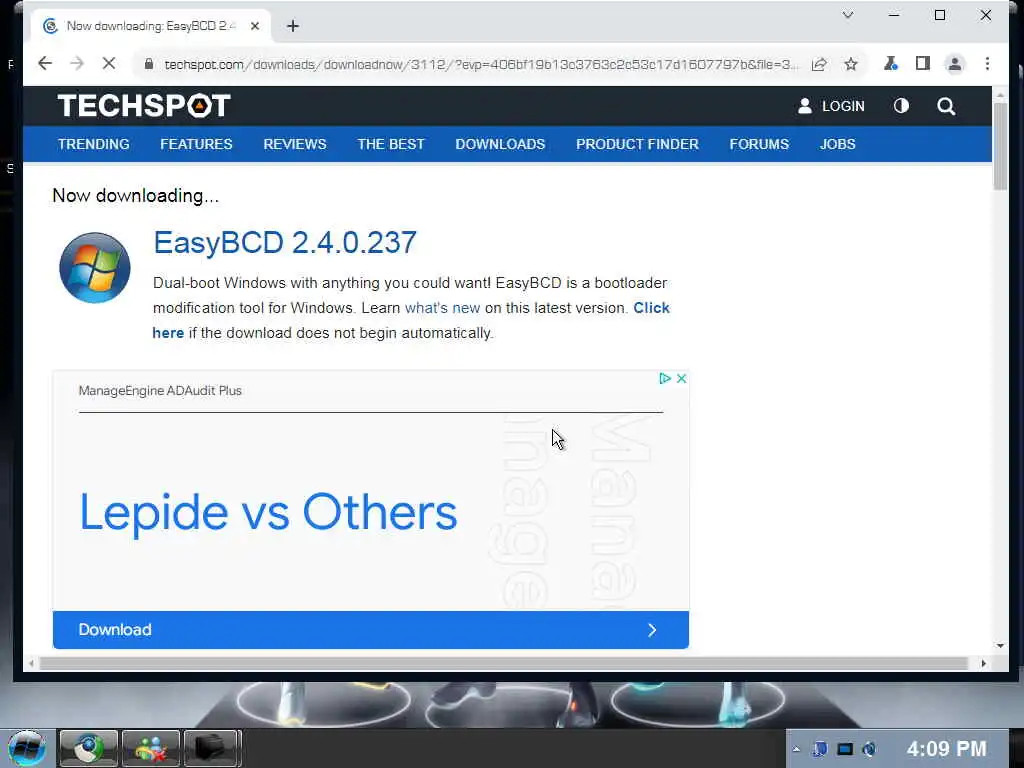Expand the tab search chevron
The width and height of the screenshot is (1024, 768).
pyautogui.click(x=848, y=14)
